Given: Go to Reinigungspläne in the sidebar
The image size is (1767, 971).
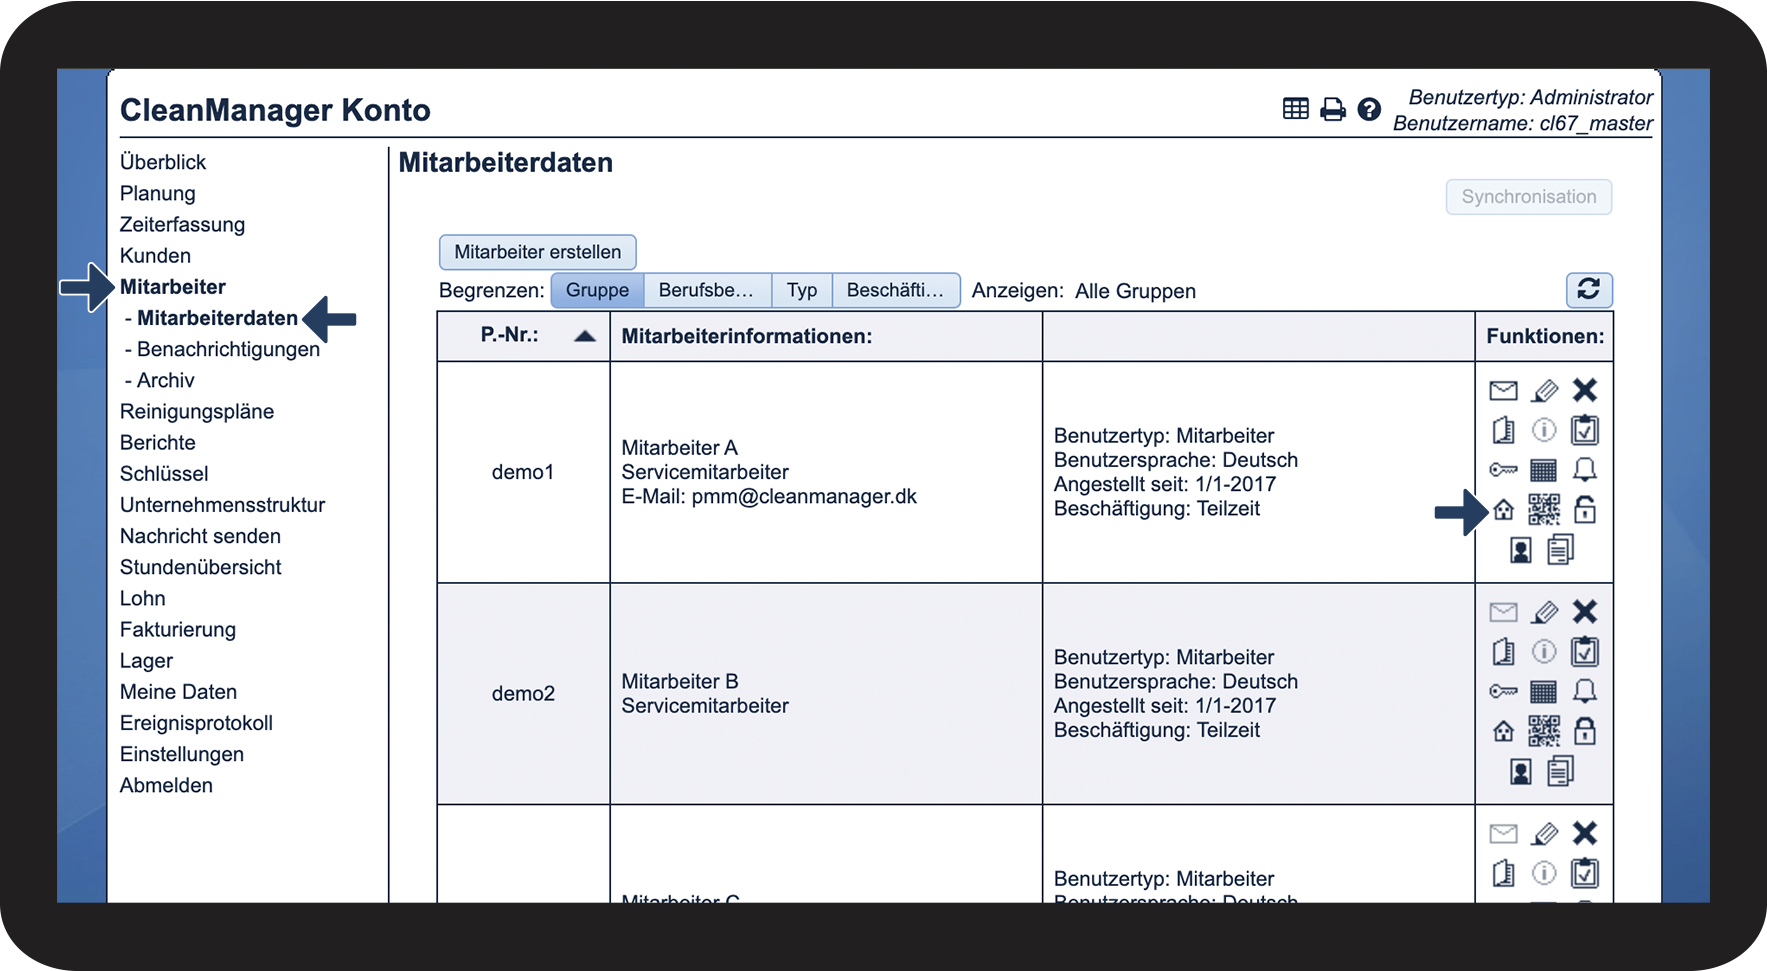Looking at the screenshot, I should click(x=197, y=411).
